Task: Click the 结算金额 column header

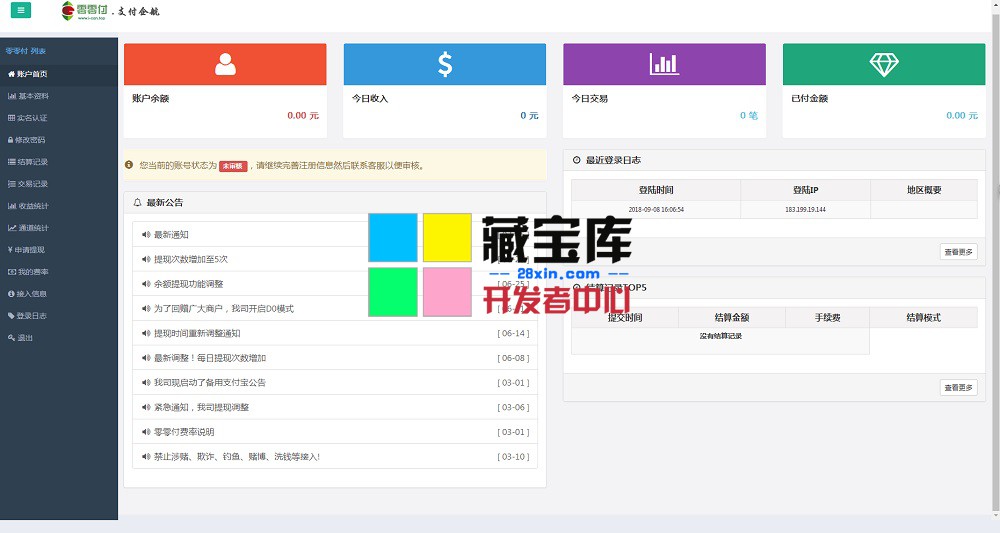Action: pyautogui.click(x=732, y=318)
